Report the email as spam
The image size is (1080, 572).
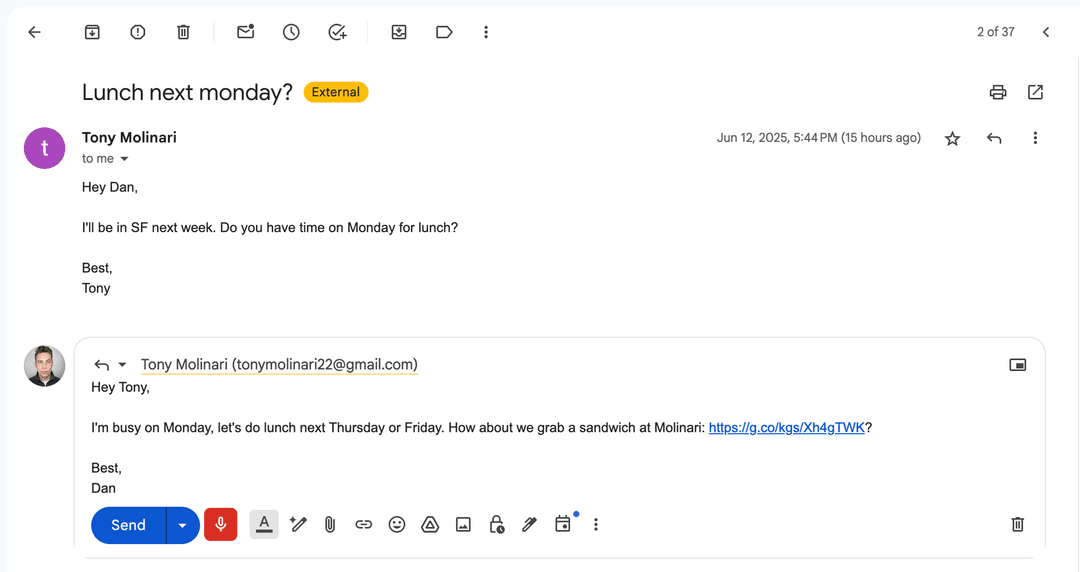[138, 32]
